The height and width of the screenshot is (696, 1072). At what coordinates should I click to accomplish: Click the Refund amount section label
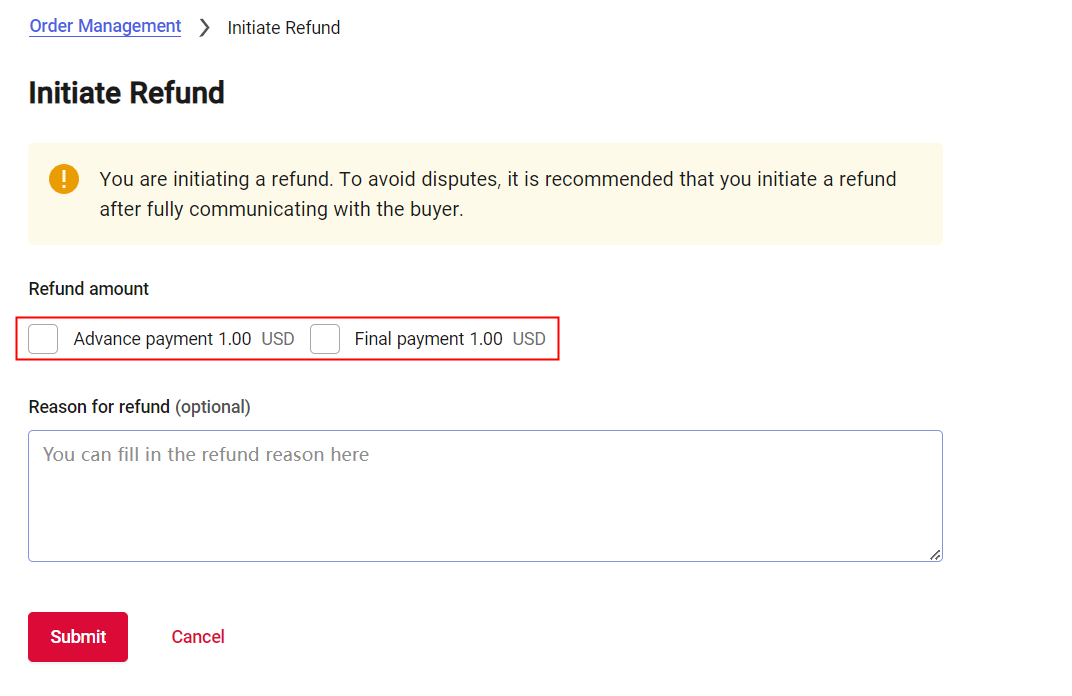coord(88,289)
